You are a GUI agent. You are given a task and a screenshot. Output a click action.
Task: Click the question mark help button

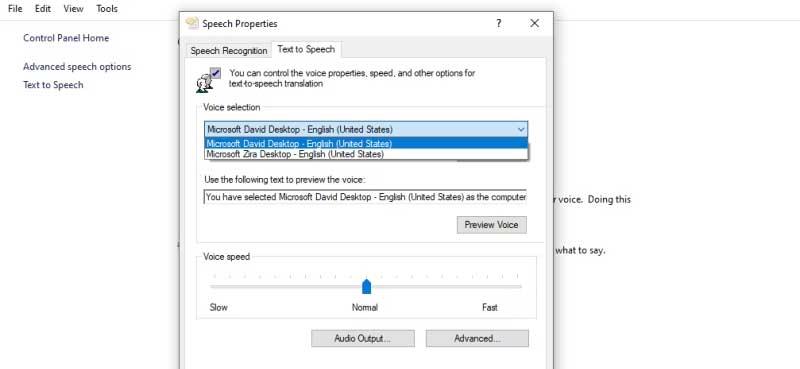click(x=498, y=23)
